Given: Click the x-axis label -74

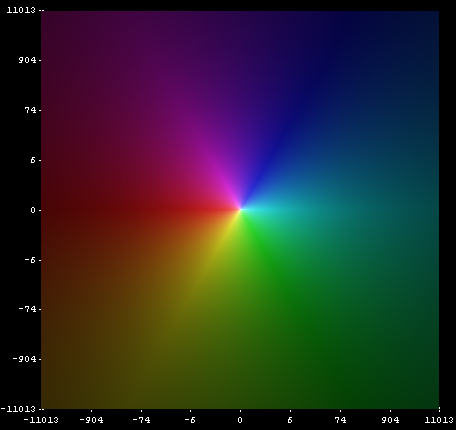Looking at the screenshot, I should tap(141, 420).
